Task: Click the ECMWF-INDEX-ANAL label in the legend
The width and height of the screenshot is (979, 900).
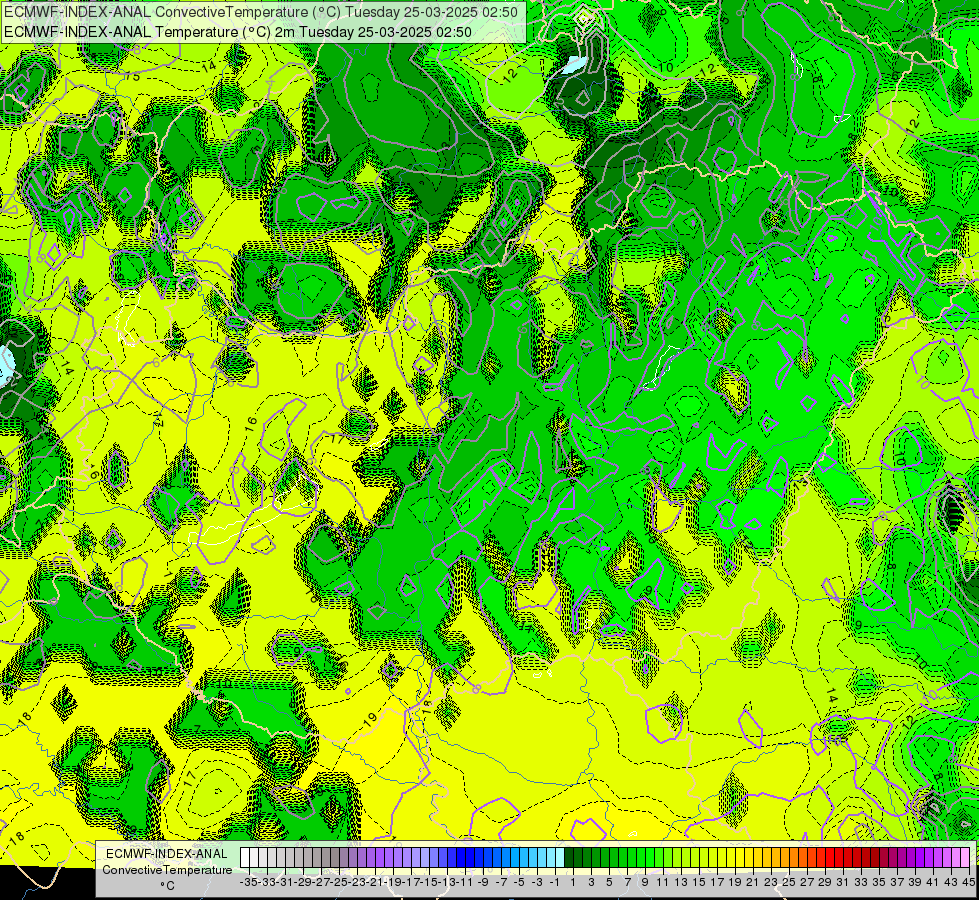Action: [x=167, y=854]
